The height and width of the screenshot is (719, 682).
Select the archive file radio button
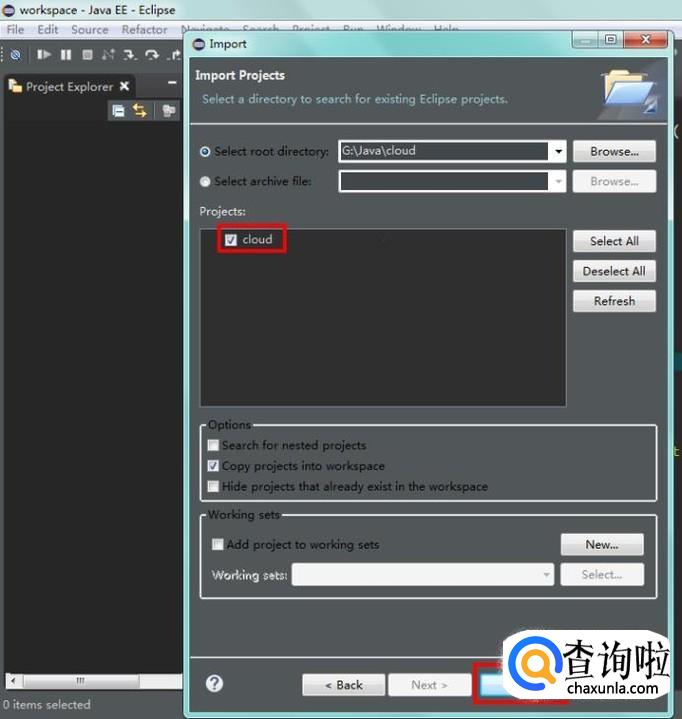[205, 182]
